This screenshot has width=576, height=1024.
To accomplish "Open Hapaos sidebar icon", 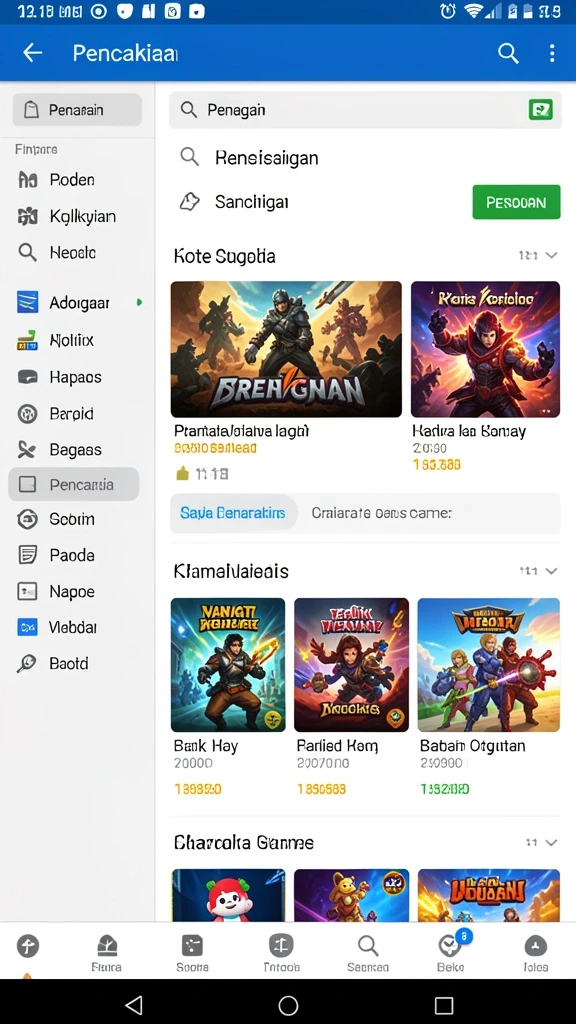I will coord(27,377).
